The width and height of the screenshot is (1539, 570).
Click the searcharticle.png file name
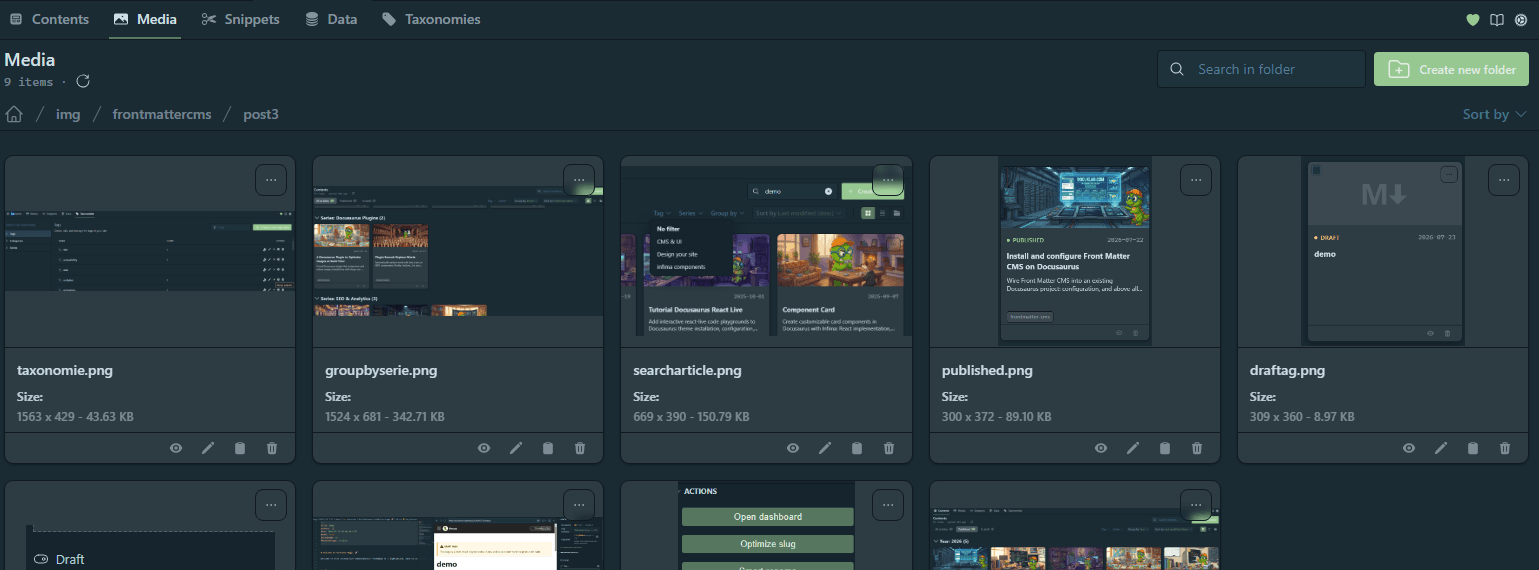[x=688, y=371]
